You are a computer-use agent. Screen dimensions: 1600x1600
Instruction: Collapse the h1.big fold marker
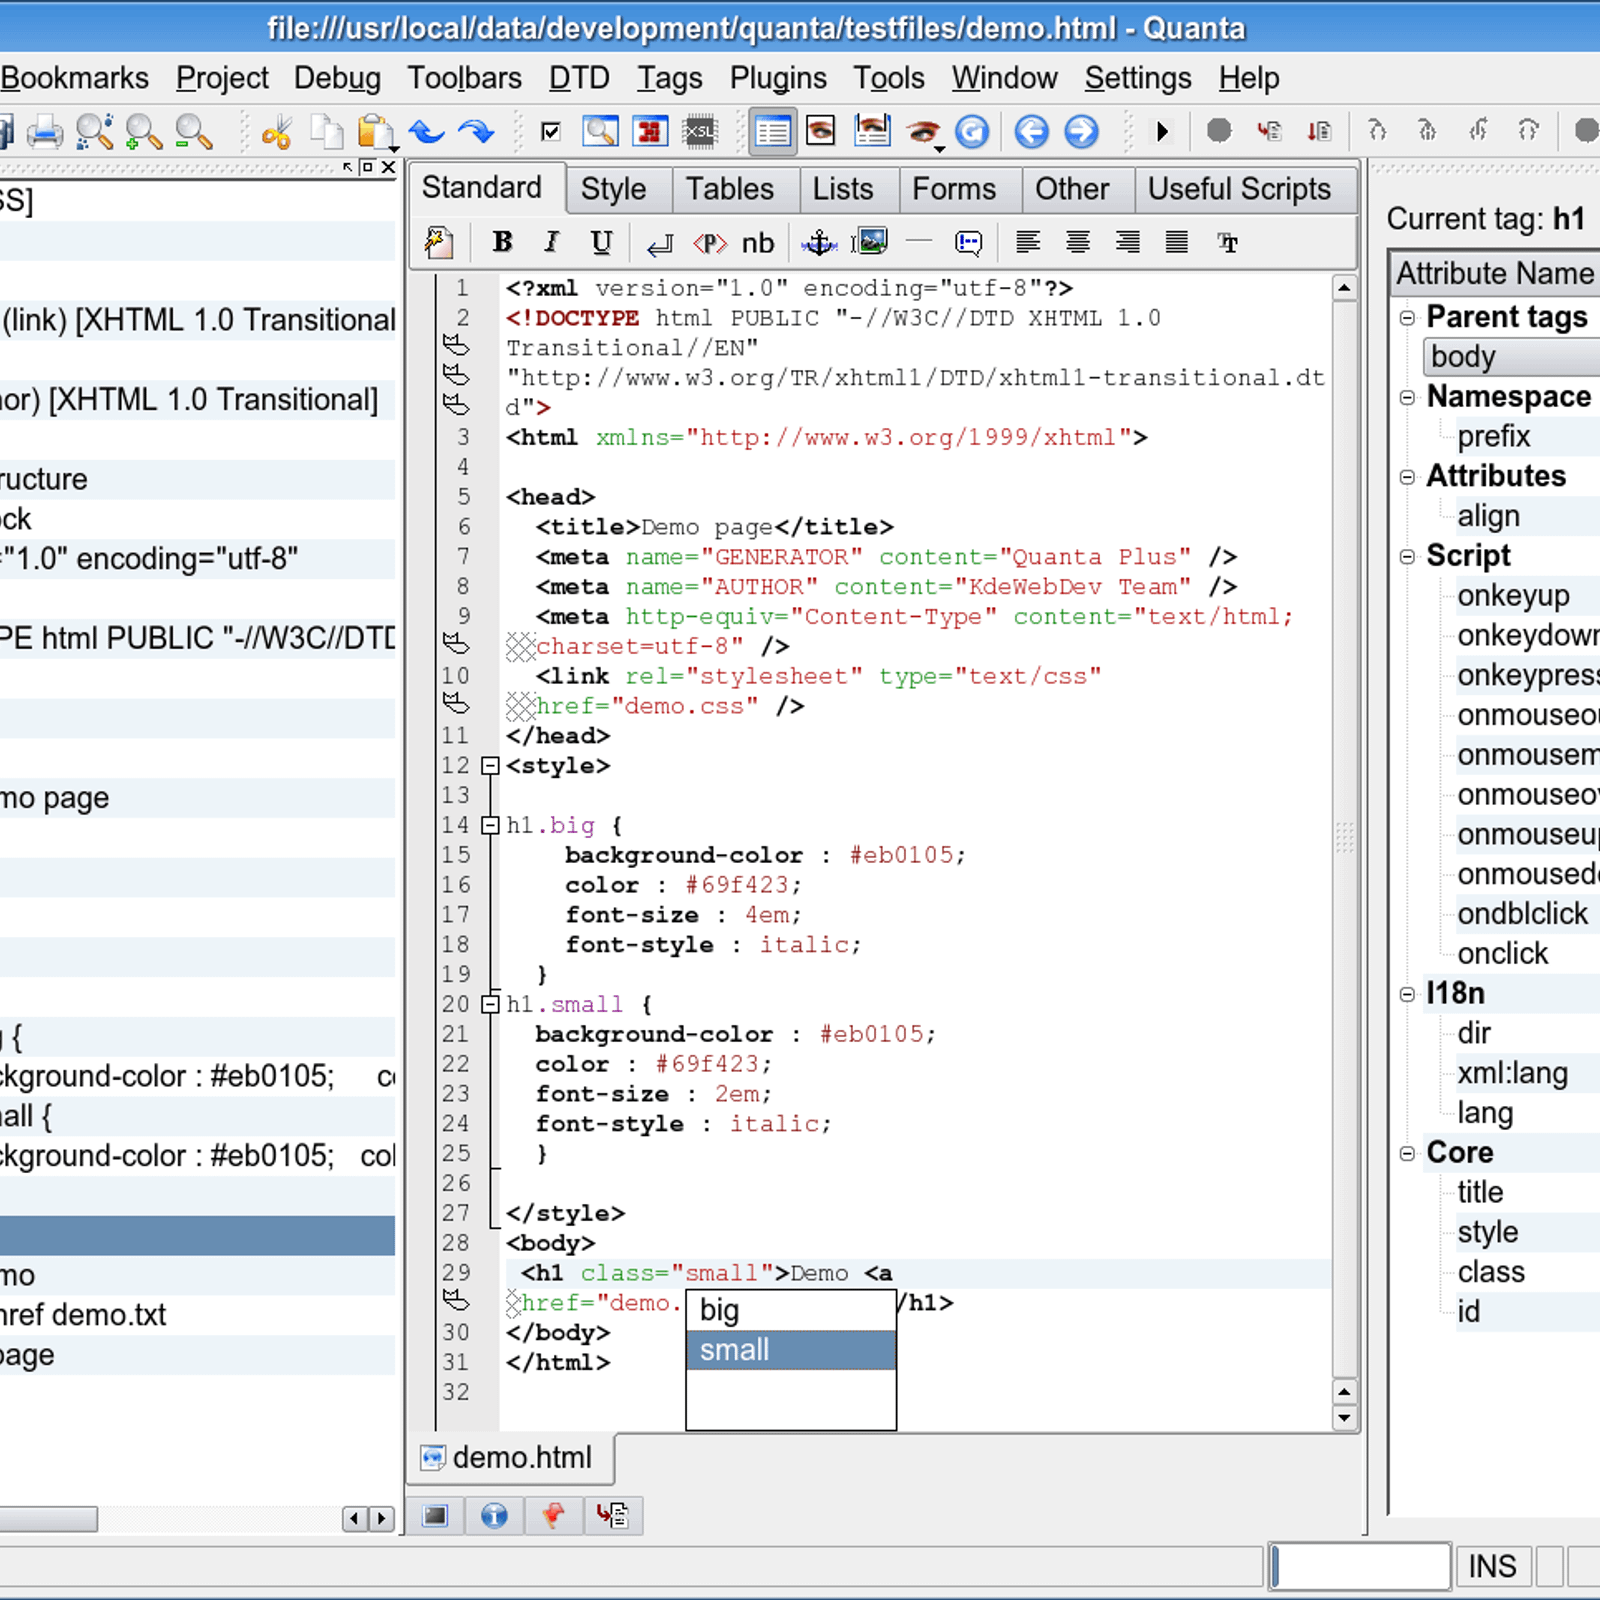point(490,826)
